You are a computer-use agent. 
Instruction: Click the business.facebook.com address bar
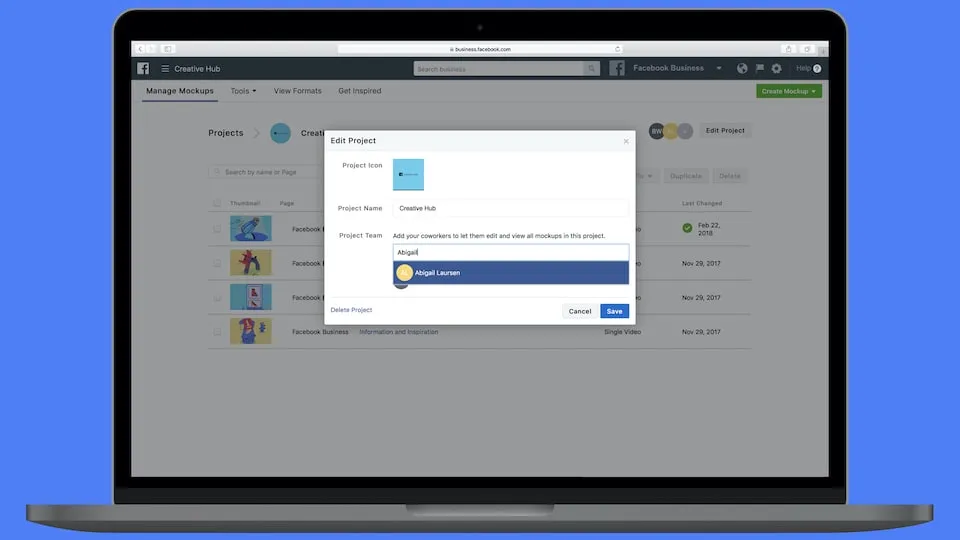pyautogui.click(x=479, y=49)
